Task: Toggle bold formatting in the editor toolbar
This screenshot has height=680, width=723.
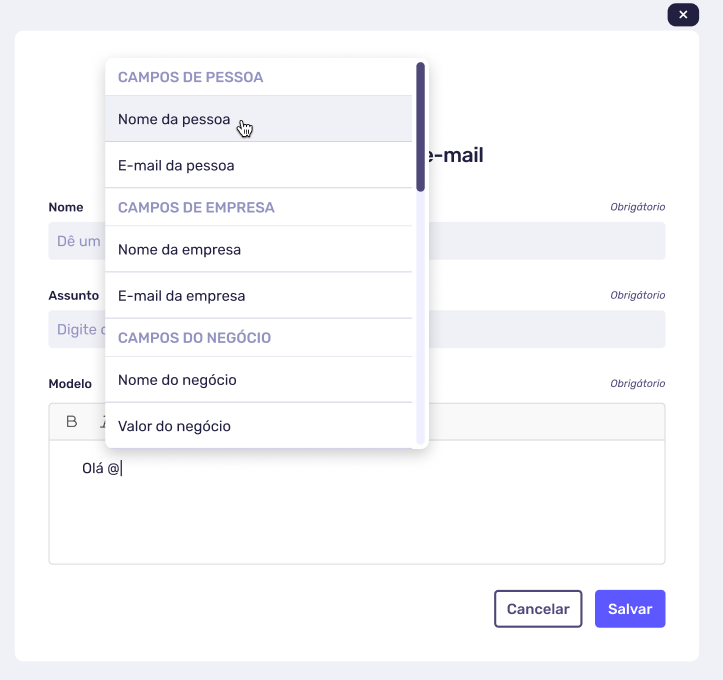Action: 71,421
